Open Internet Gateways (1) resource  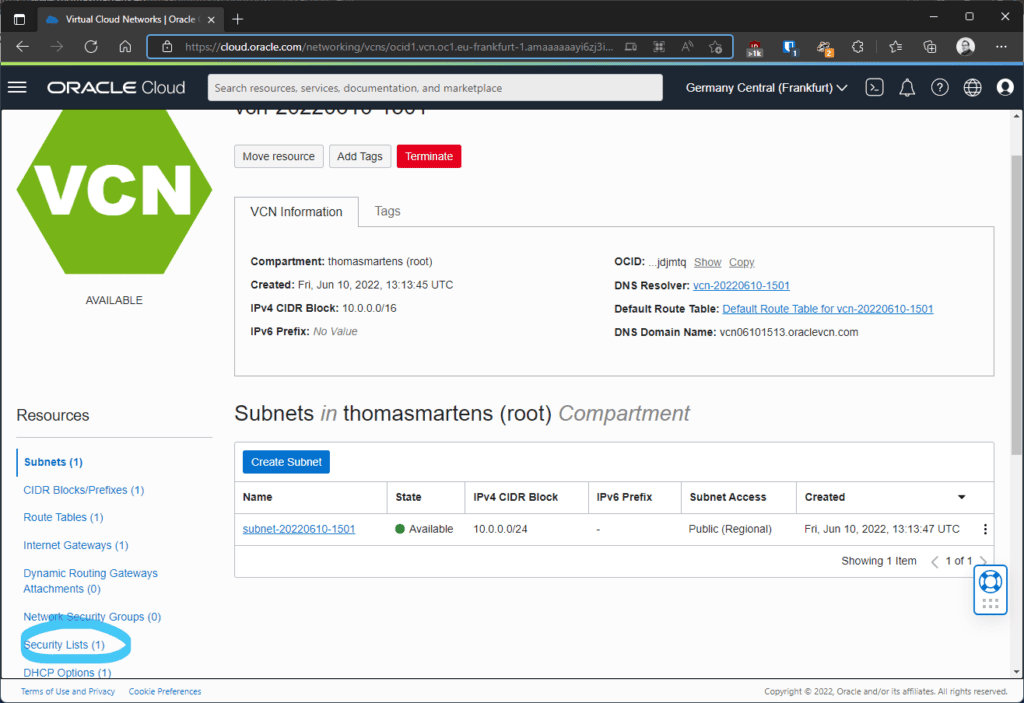pyautogui.click(x=76, y=545)
